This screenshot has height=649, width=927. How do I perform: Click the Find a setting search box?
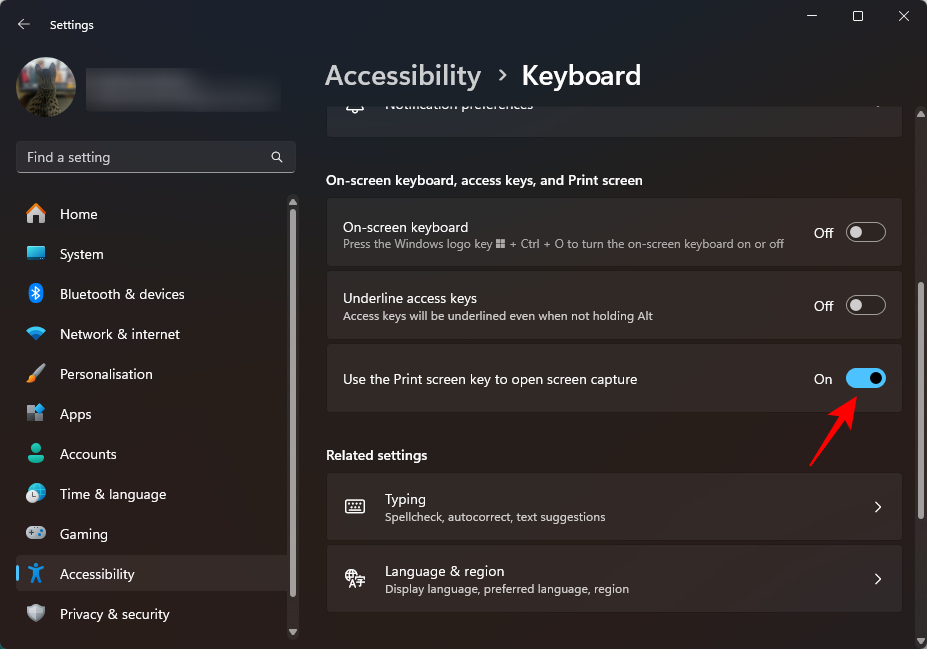click(x=145, y=157)
